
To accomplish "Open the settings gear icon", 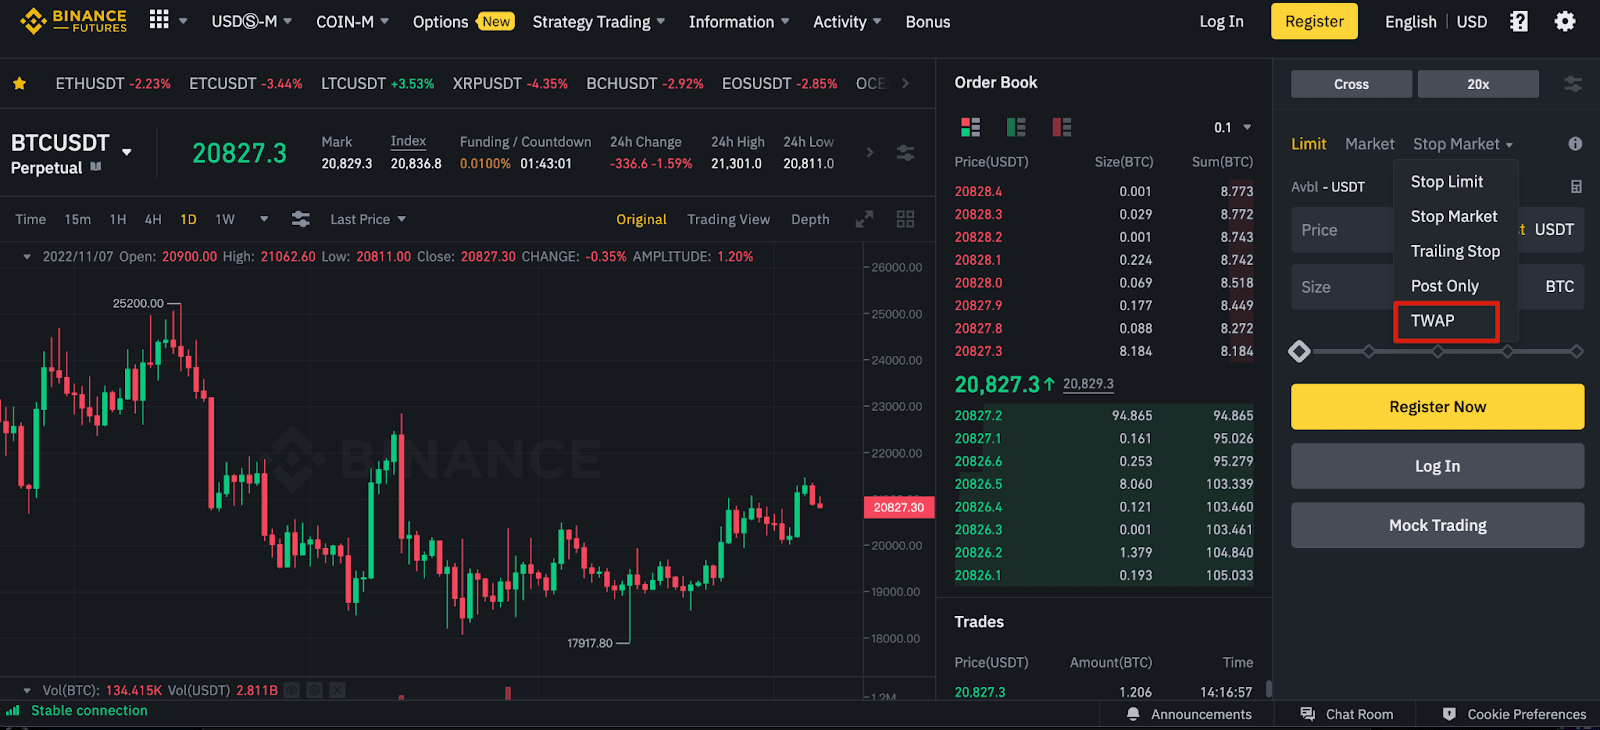I will point(1565,21).
